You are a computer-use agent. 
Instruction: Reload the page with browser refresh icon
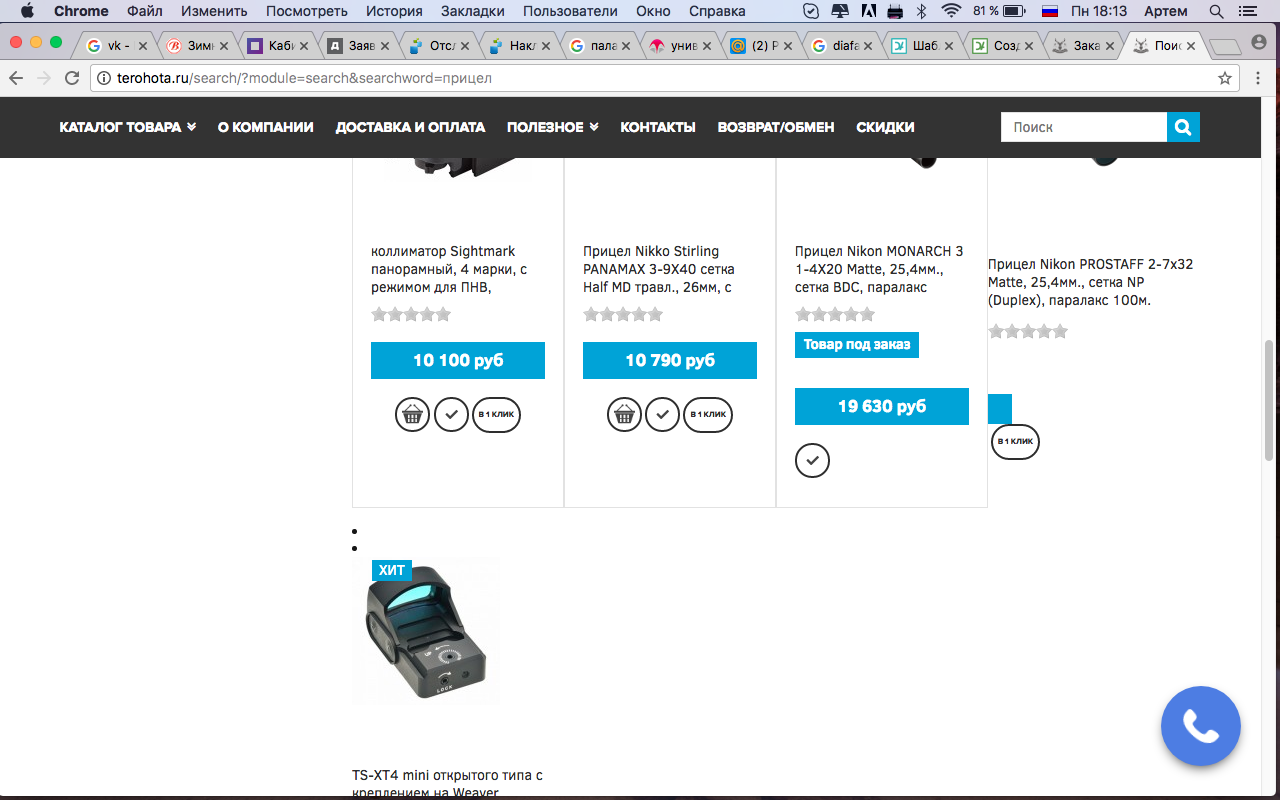coord(72,78)
